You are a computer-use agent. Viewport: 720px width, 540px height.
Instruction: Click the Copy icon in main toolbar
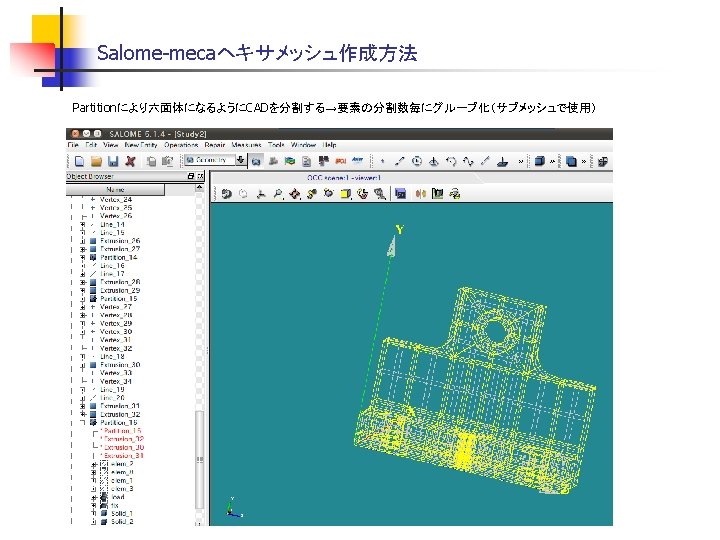[x=151, y=161]
